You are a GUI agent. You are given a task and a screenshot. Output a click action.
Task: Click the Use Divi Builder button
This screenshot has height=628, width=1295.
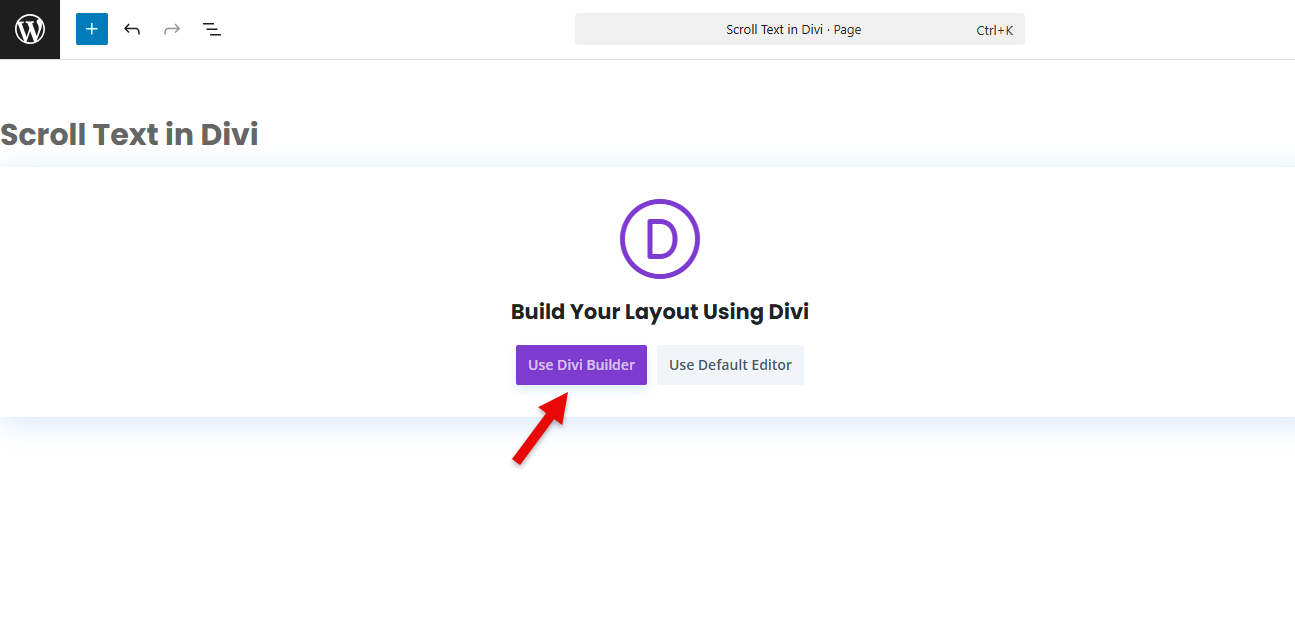(x=581, y=365)
